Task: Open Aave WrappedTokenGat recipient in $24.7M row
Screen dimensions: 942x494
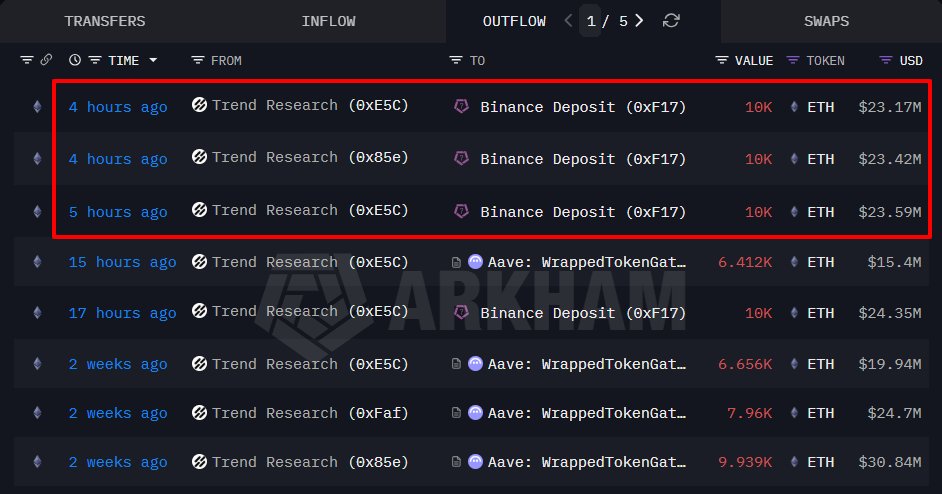Action: pos(586,413)
